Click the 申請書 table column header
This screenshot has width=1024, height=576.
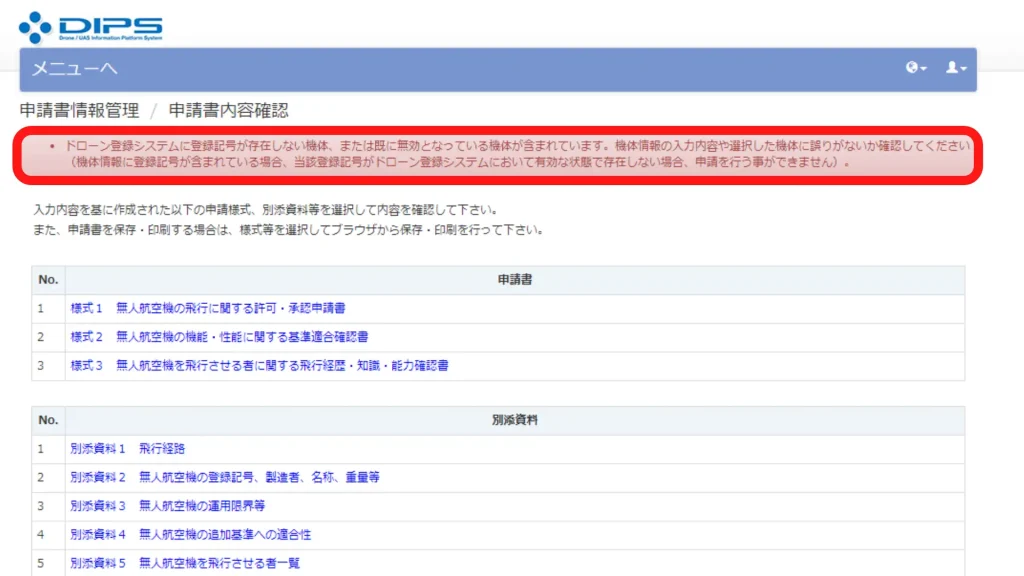click(514, 280)
